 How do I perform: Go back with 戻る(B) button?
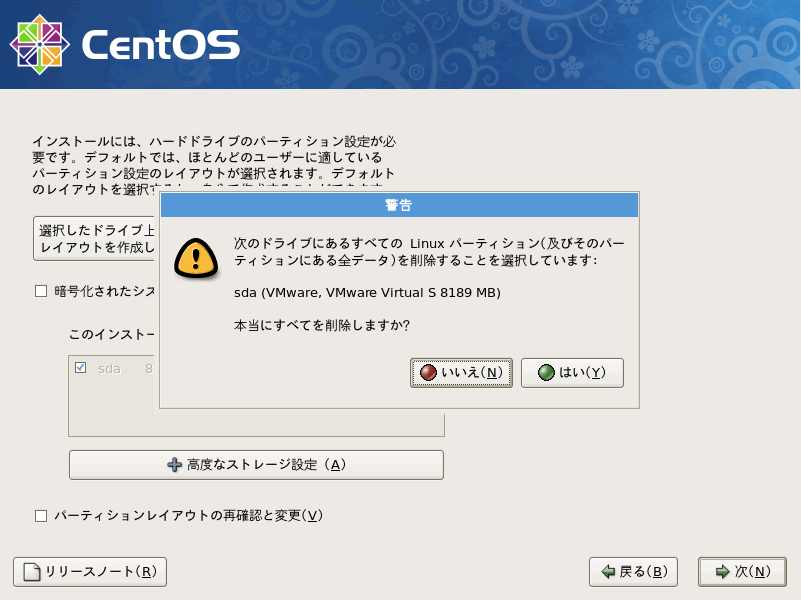tap(633, 572)
